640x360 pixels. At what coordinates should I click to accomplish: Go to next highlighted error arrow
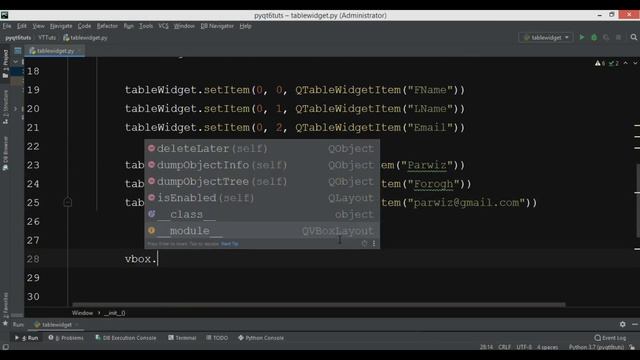point(635,63)
